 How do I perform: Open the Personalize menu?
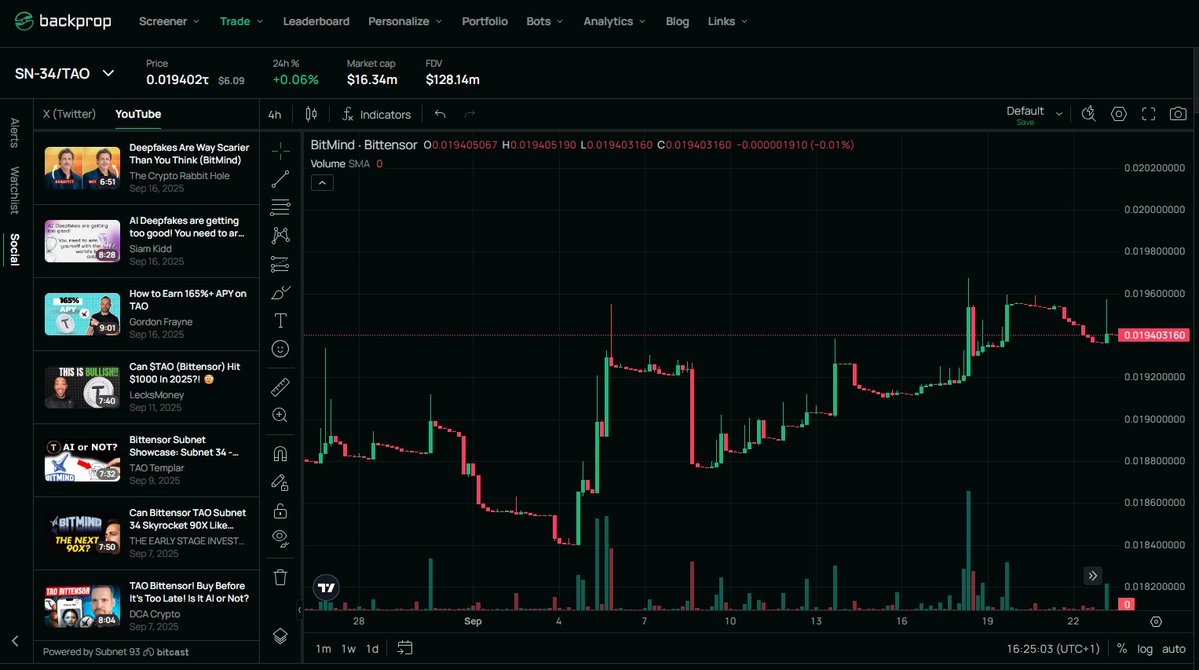click(405, 21)
